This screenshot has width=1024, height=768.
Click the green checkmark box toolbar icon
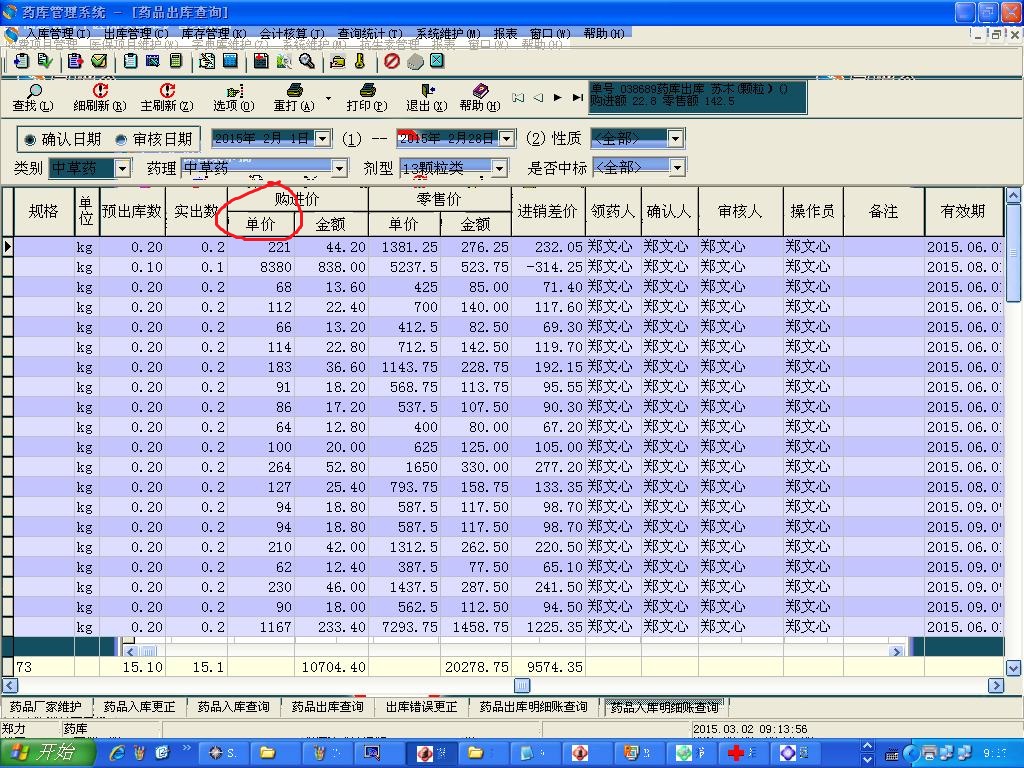[99, 61]
